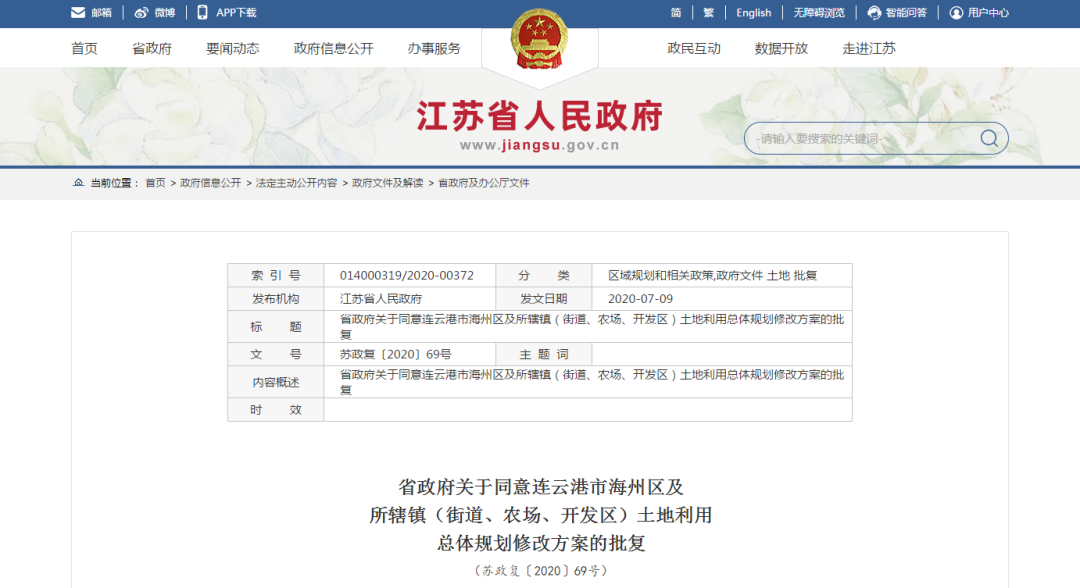Open 智能问答 text link
This screenshot has height=588, width=1080.
(906, 12)
